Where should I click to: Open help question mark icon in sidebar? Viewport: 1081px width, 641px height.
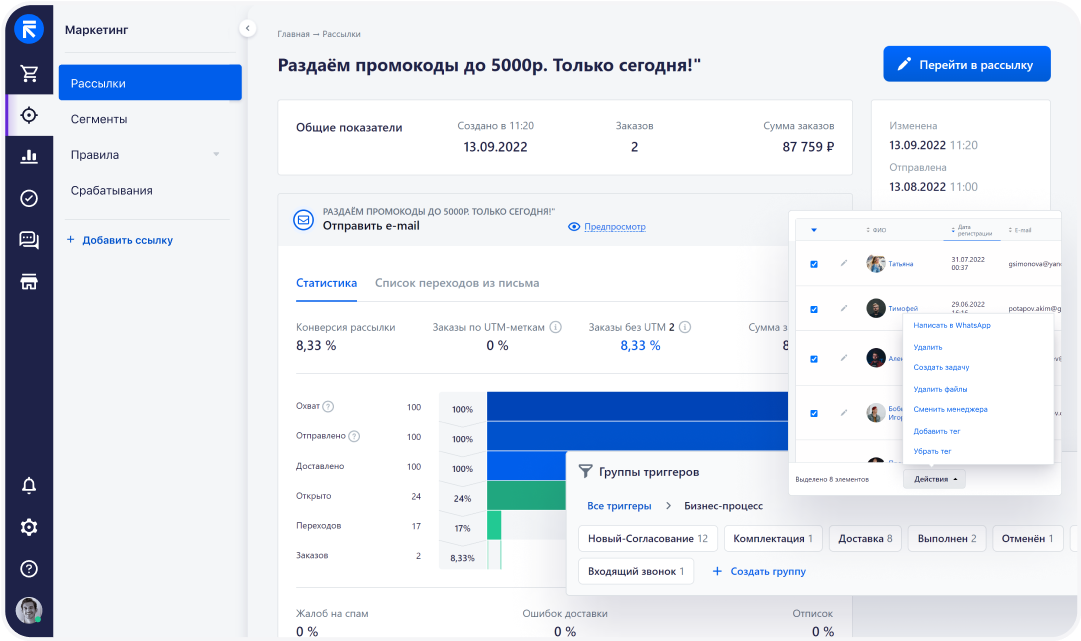point(29,569)
